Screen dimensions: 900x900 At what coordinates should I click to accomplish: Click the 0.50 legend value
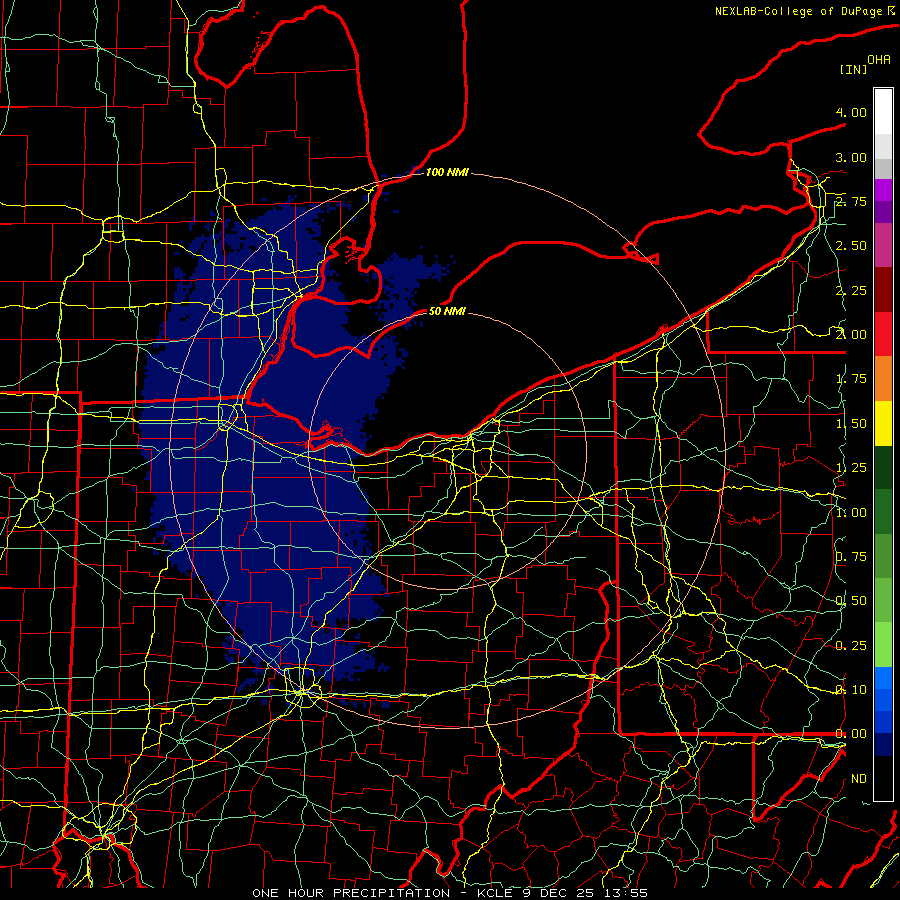coord(851,601)
